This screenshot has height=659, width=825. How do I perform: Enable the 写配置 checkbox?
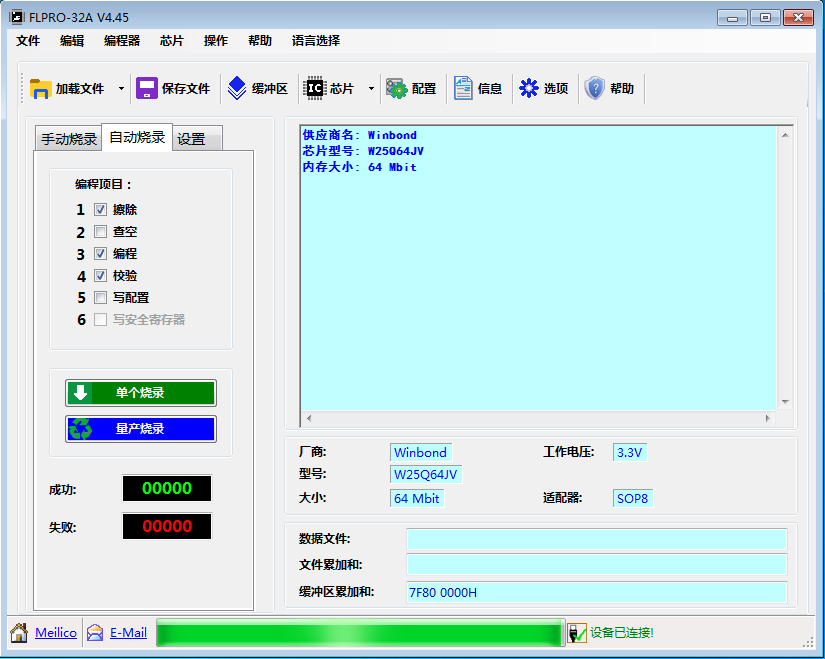point(100,298)
